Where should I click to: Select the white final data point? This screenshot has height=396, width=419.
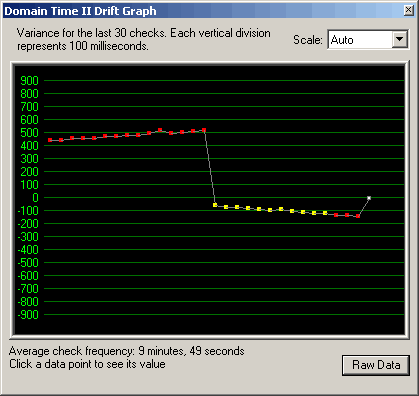tap(369, 198)
